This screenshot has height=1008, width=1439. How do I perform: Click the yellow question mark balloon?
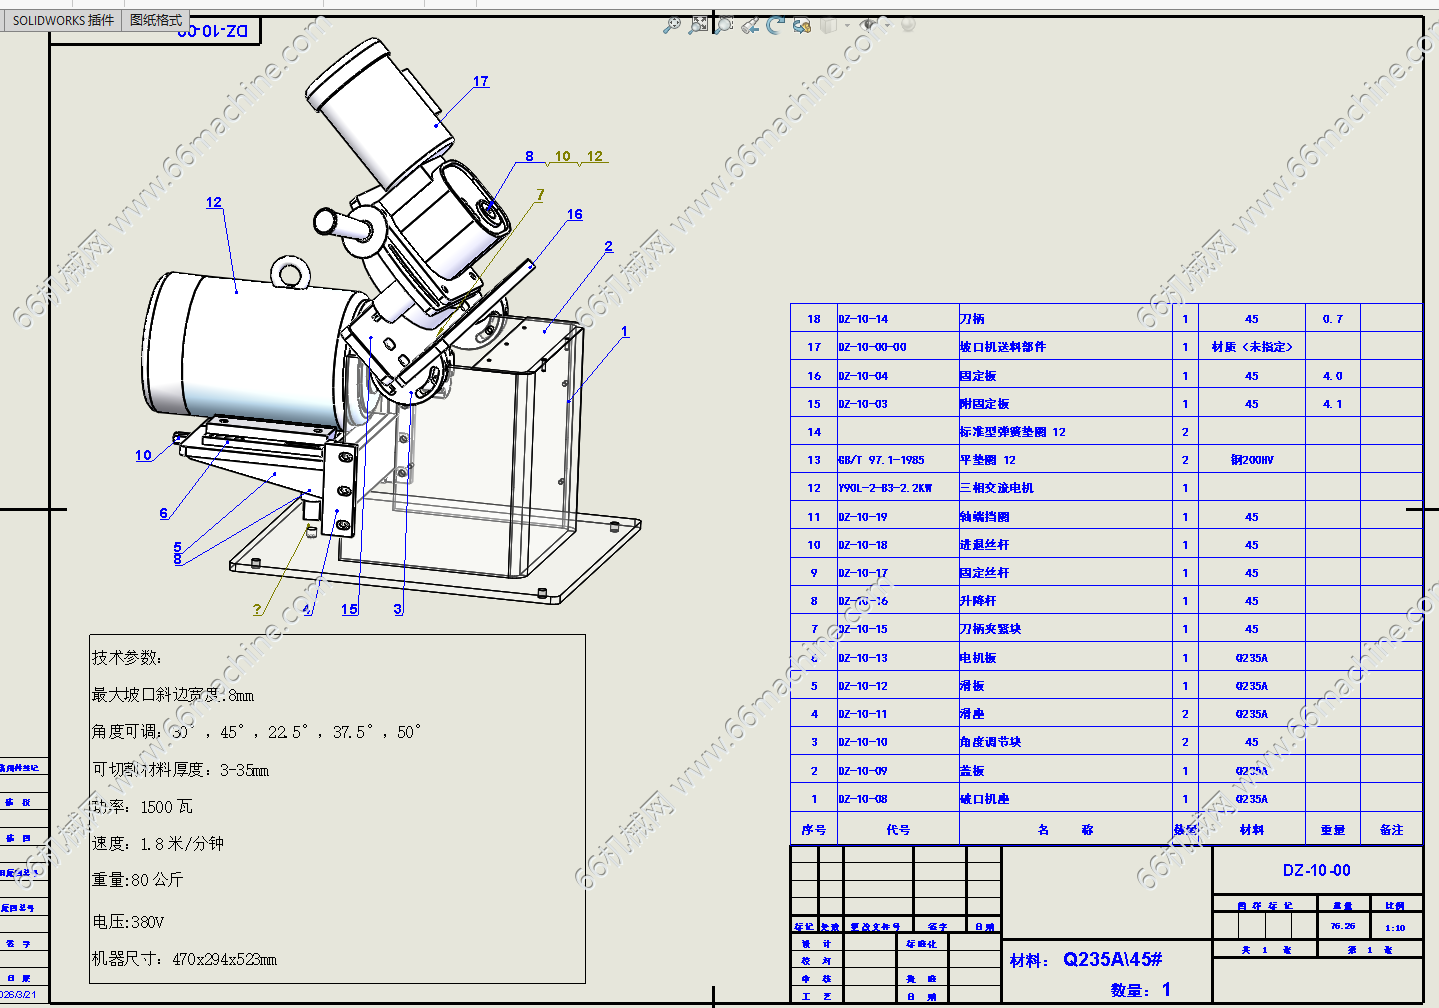click(x=257, y=609)
